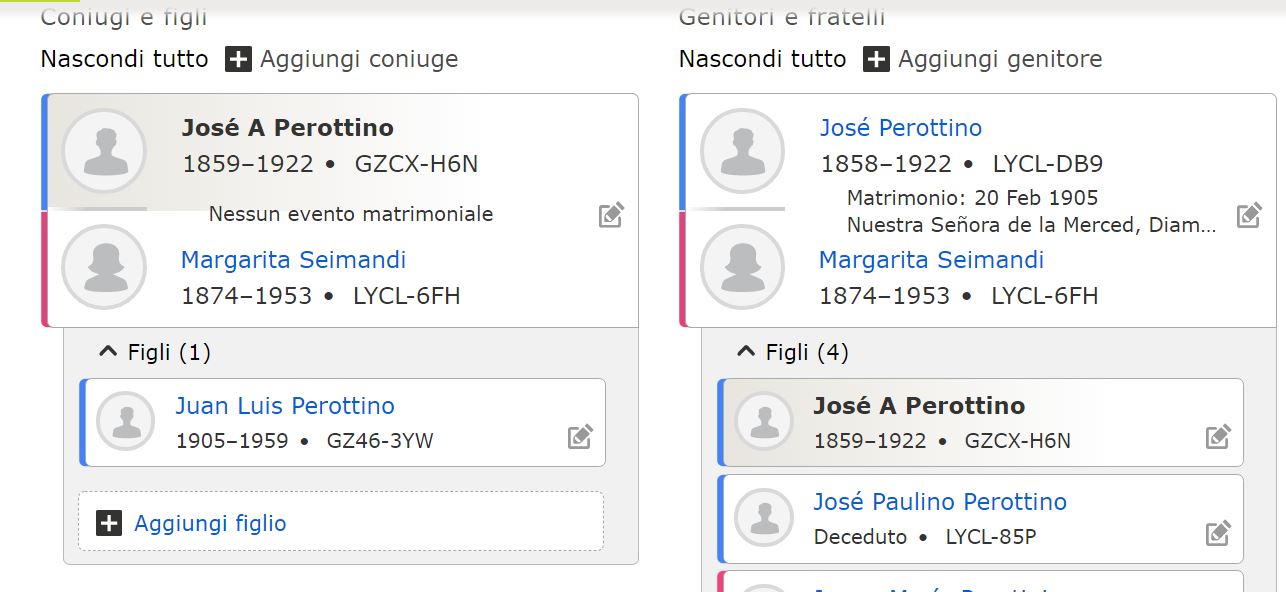This screenshot has height=592, width=1286.
Task: Collapse the Figli (1) children list
Action: click(x=108, y=352)
